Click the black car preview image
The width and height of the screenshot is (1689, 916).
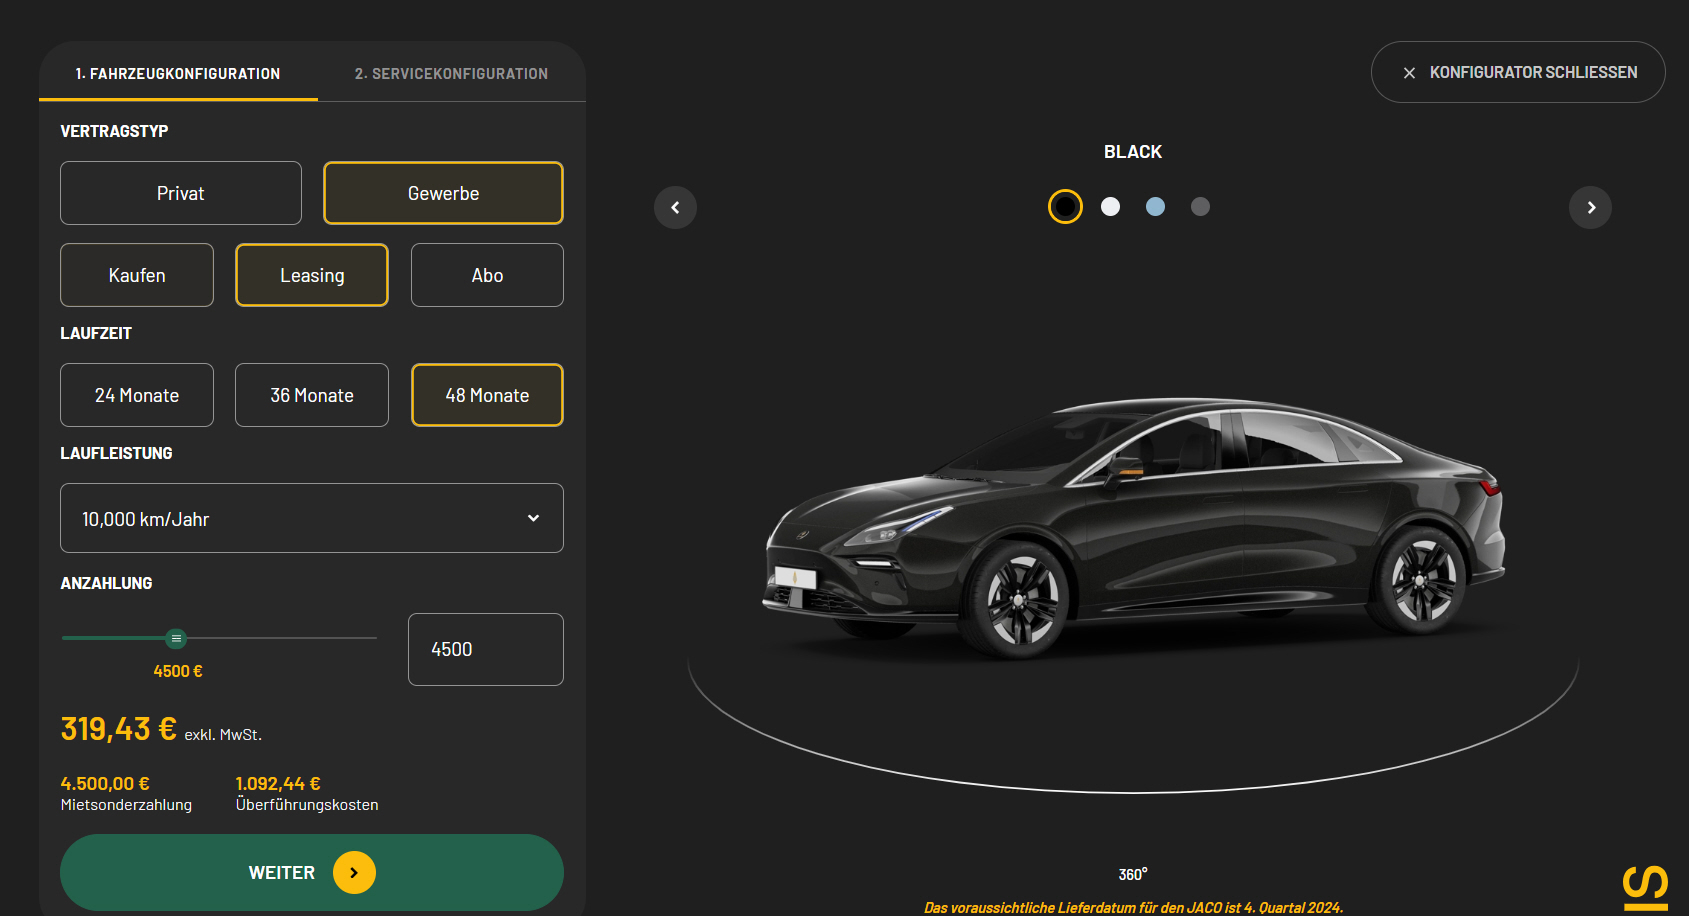click(1134, 528)
